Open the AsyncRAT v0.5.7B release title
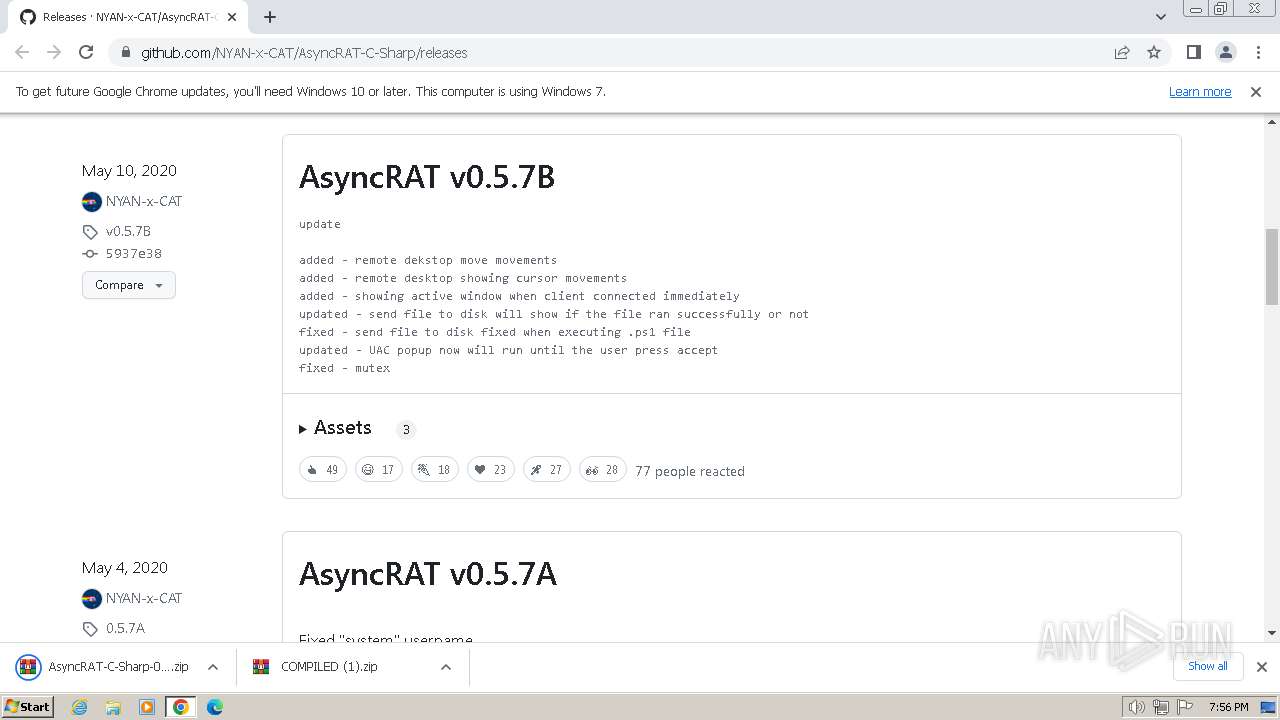The height and width of the screenshot is (720, 1280). click(427, 177)
